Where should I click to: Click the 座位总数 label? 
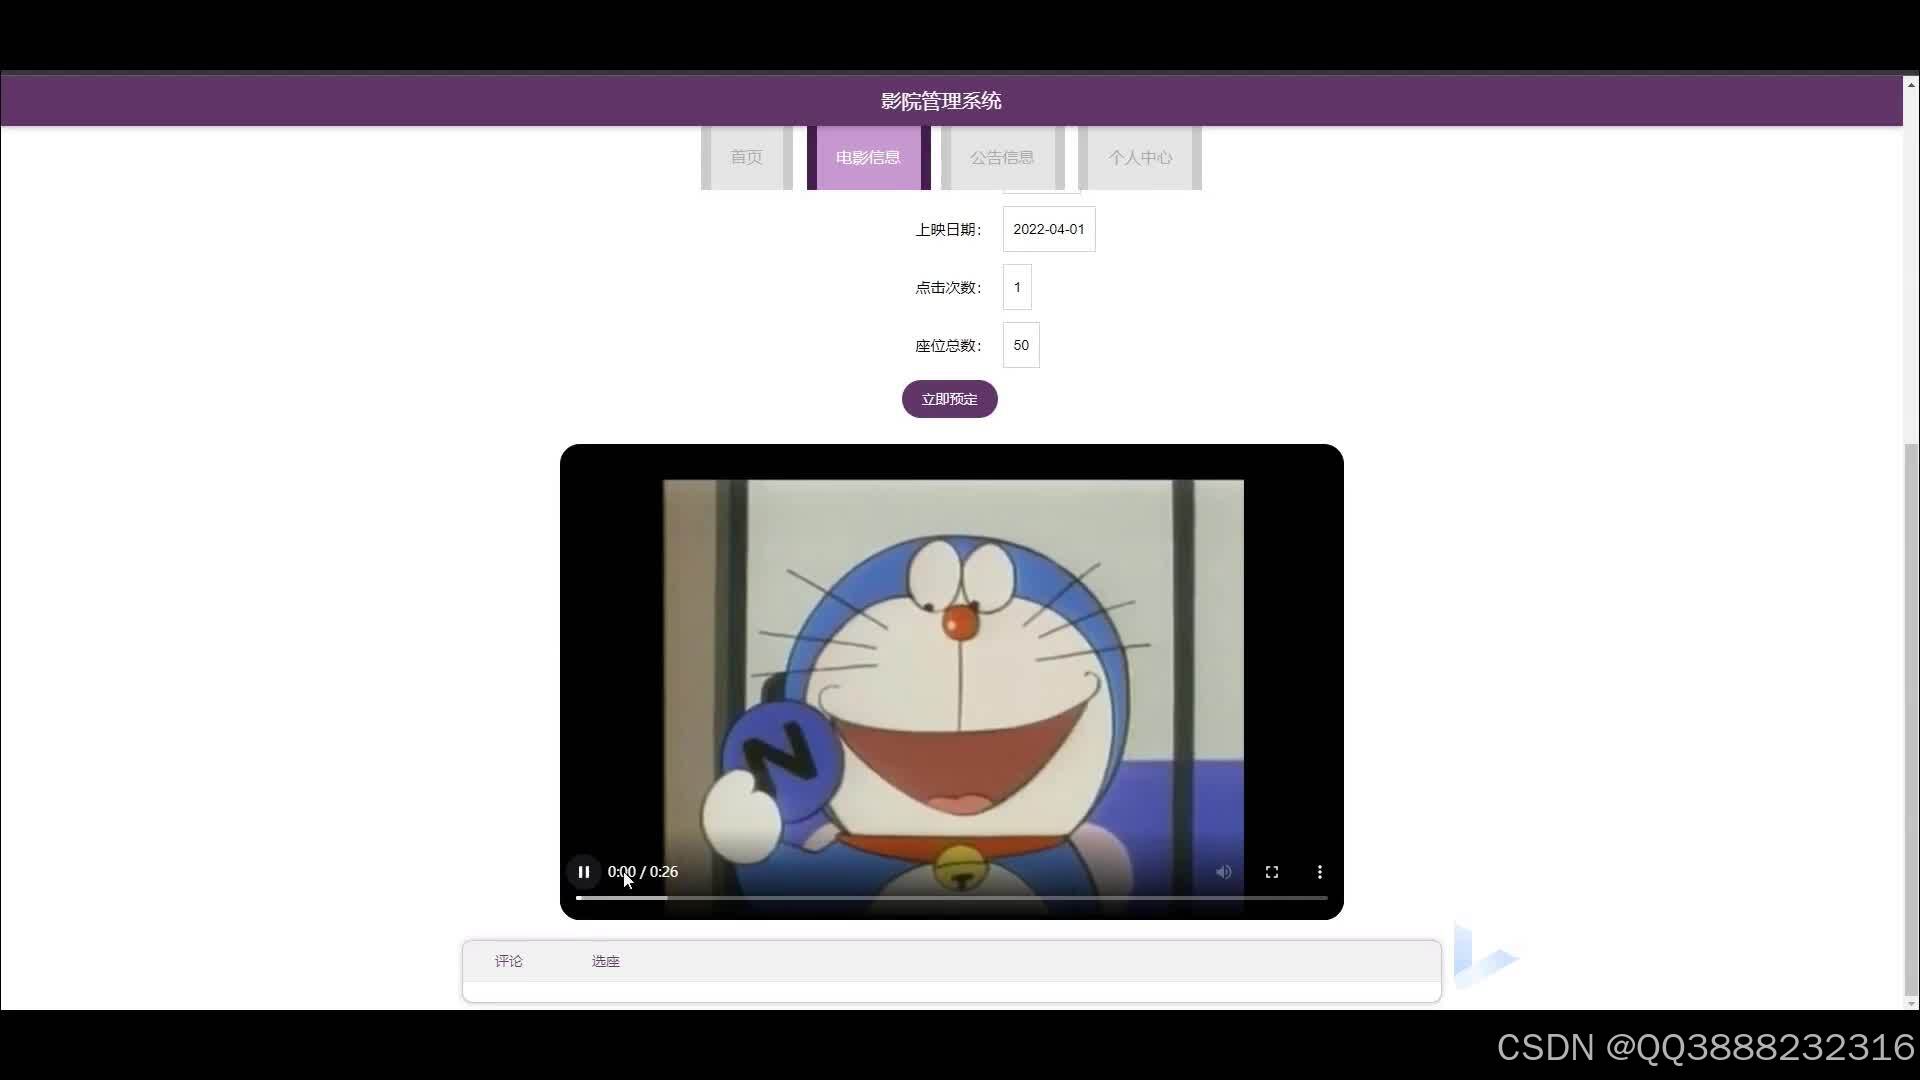pos(948,346)
